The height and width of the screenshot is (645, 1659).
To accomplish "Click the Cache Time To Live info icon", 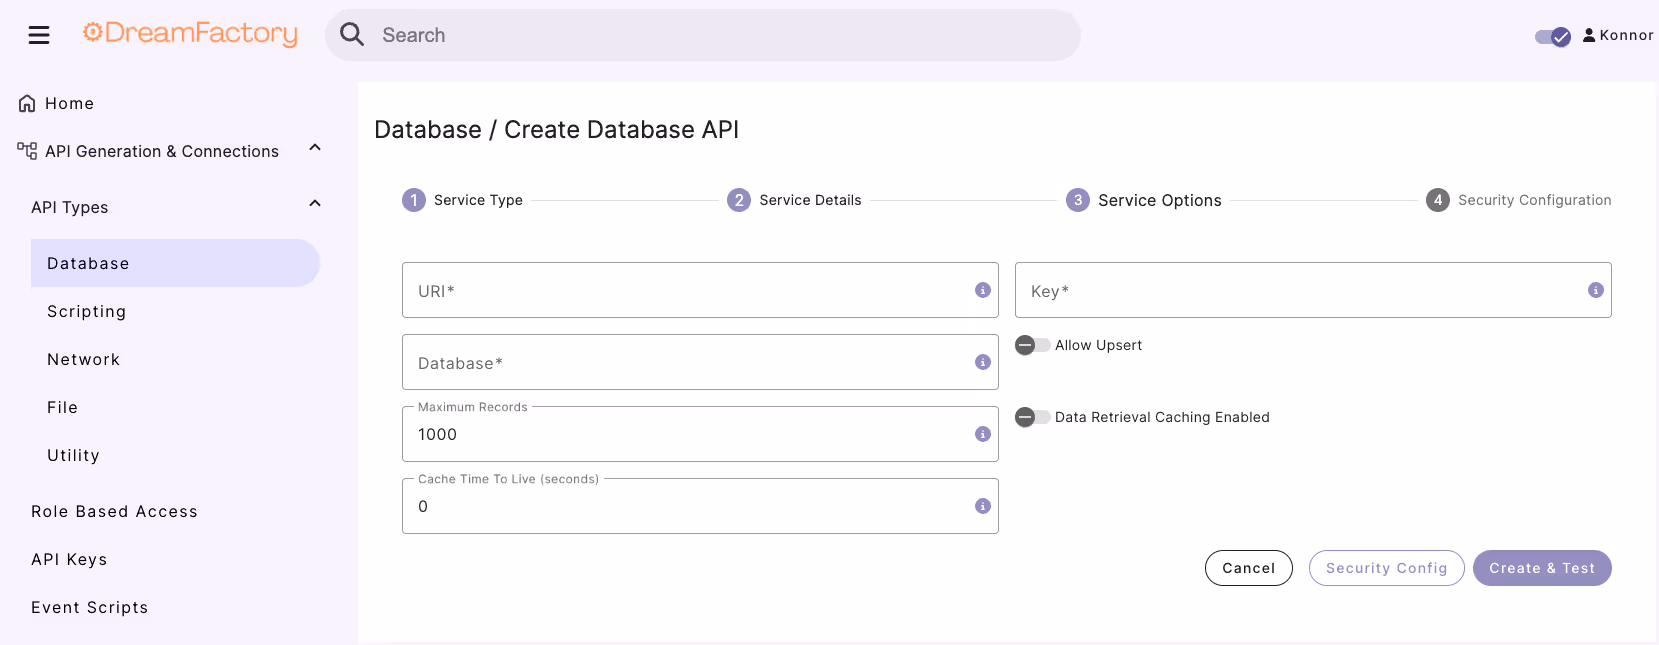I will pyautogui.click(x=983, y=506).
